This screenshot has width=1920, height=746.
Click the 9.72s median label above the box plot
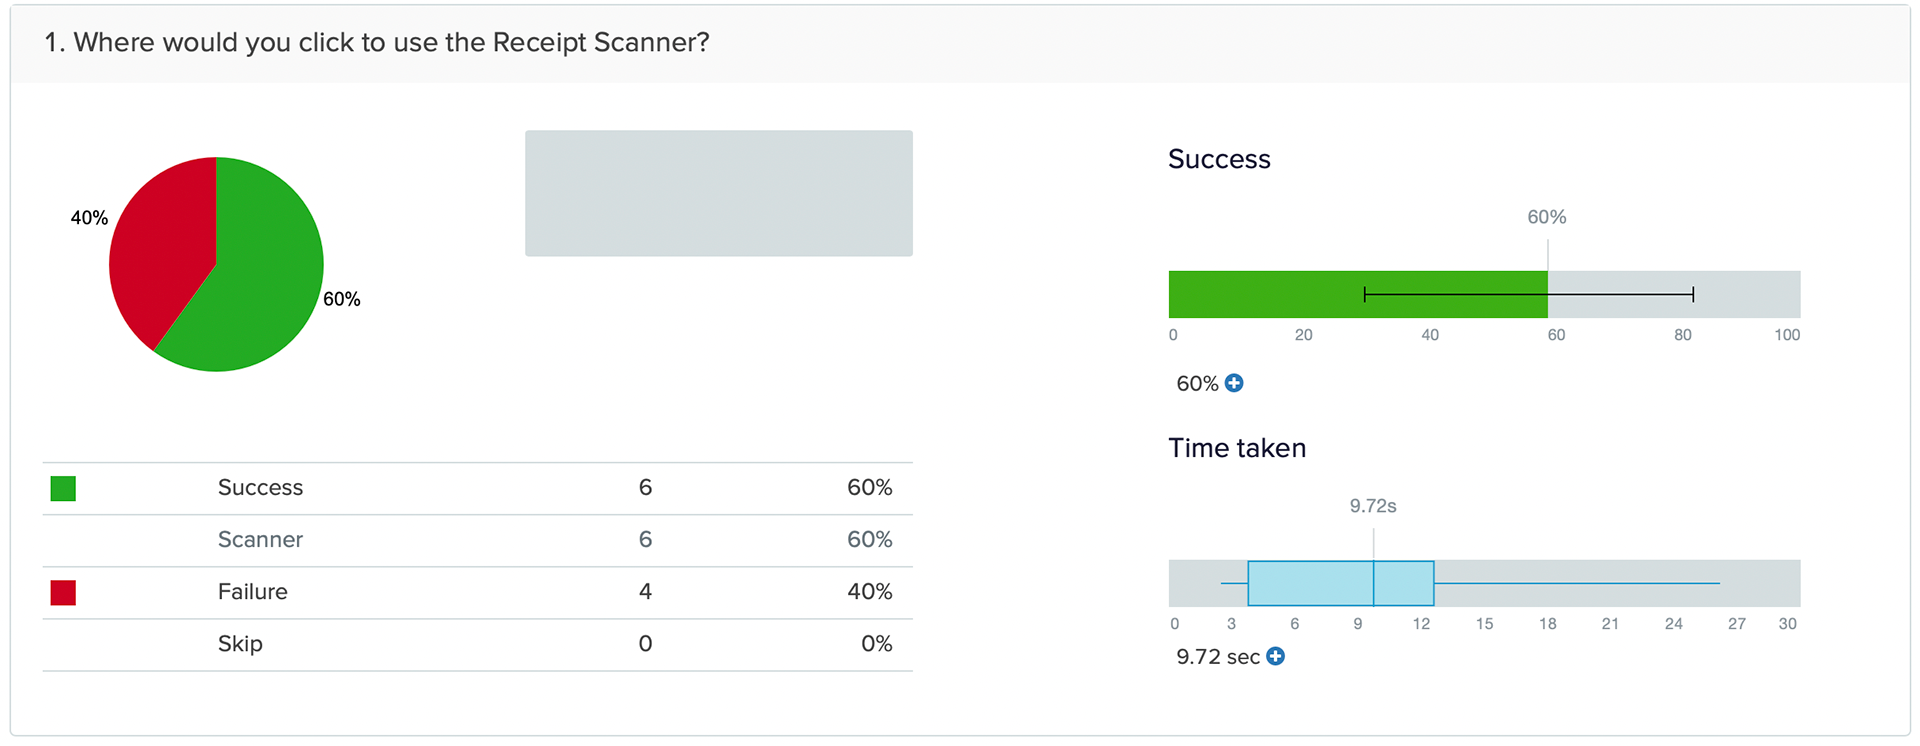point(1372,506)
